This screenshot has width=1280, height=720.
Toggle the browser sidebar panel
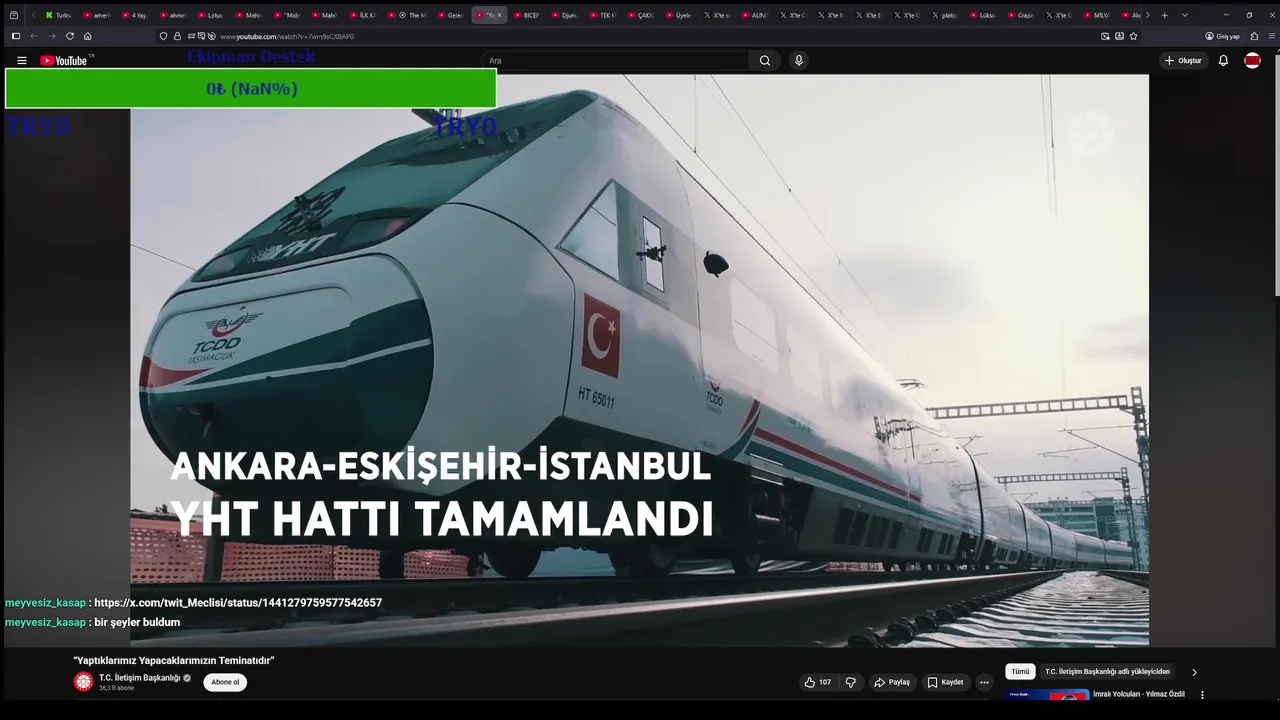[x=15, y=36]
